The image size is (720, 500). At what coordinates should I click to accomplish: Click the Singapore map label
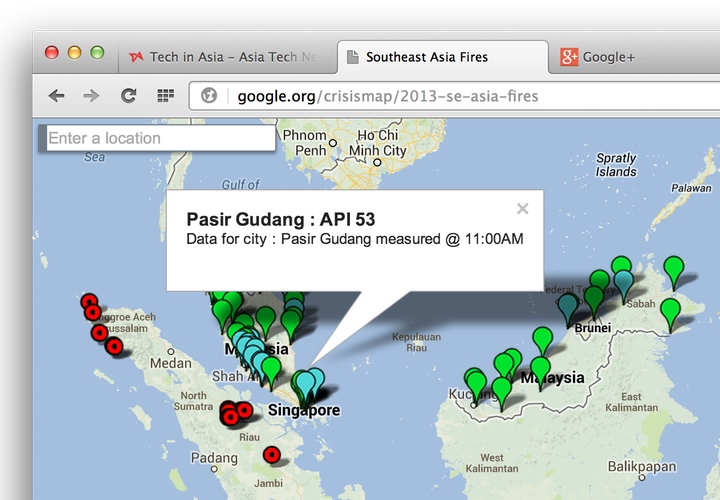click(x=304, y=410)
